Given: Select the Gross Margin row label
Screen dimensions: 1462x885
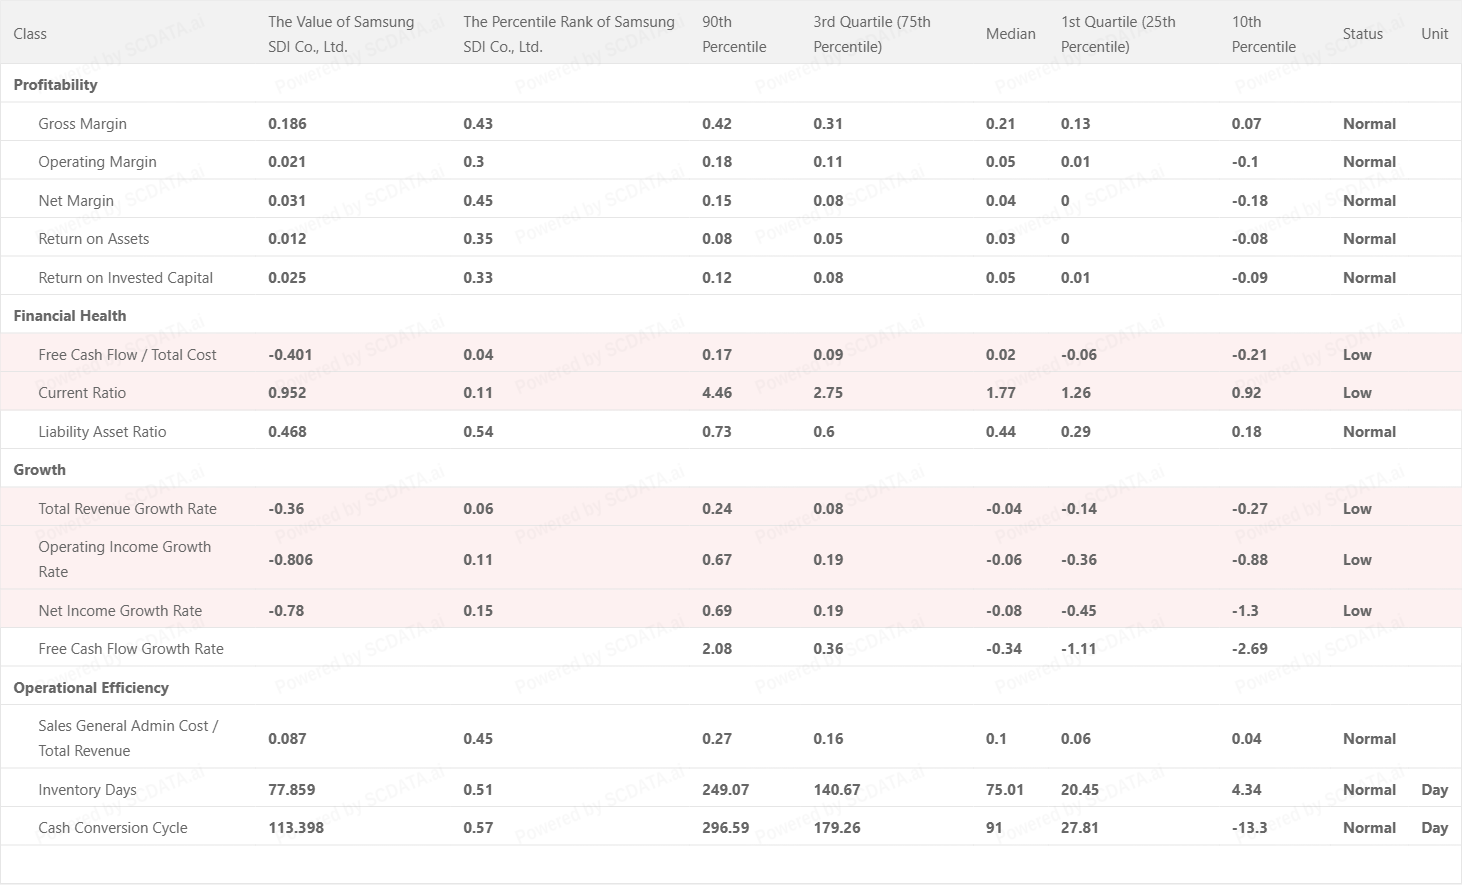Looking at the screenshot, I should click(x=82, y=124).
